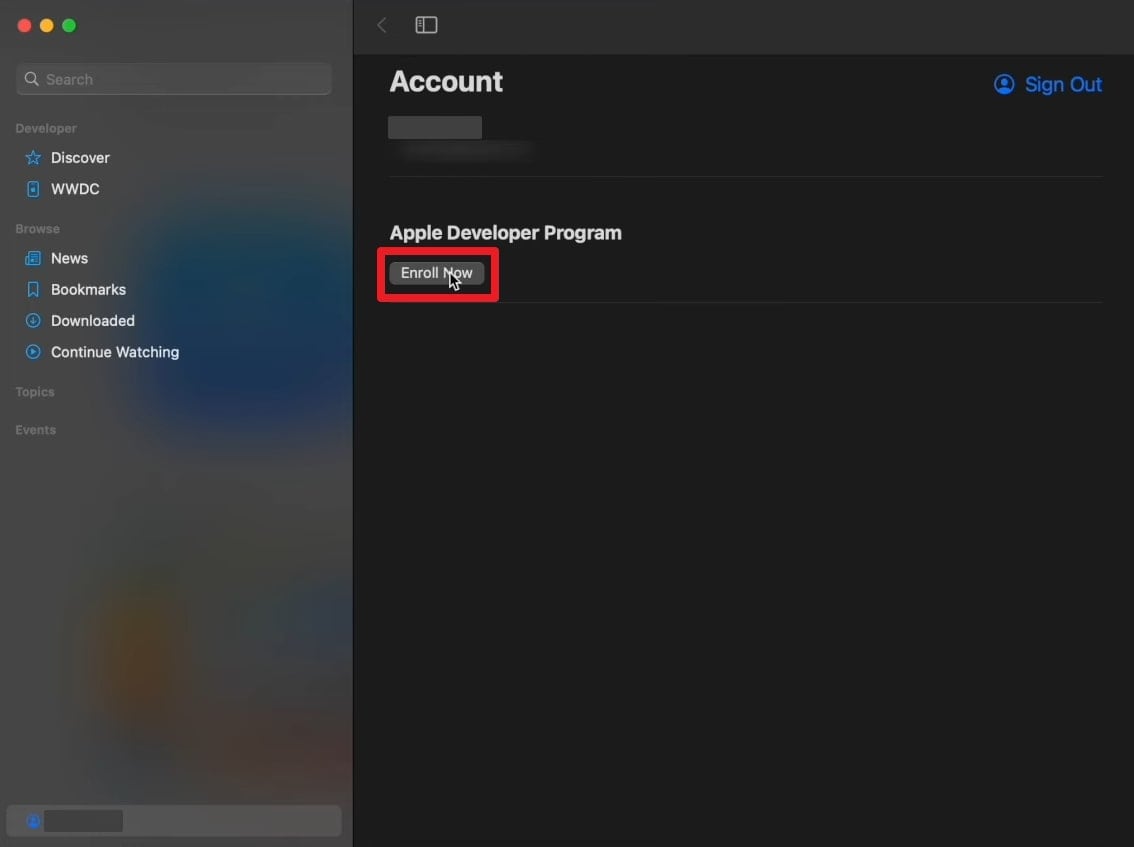The height and width of the screenshot is (847, 1134).
Task: Click the Account page title
Action: 446,82
